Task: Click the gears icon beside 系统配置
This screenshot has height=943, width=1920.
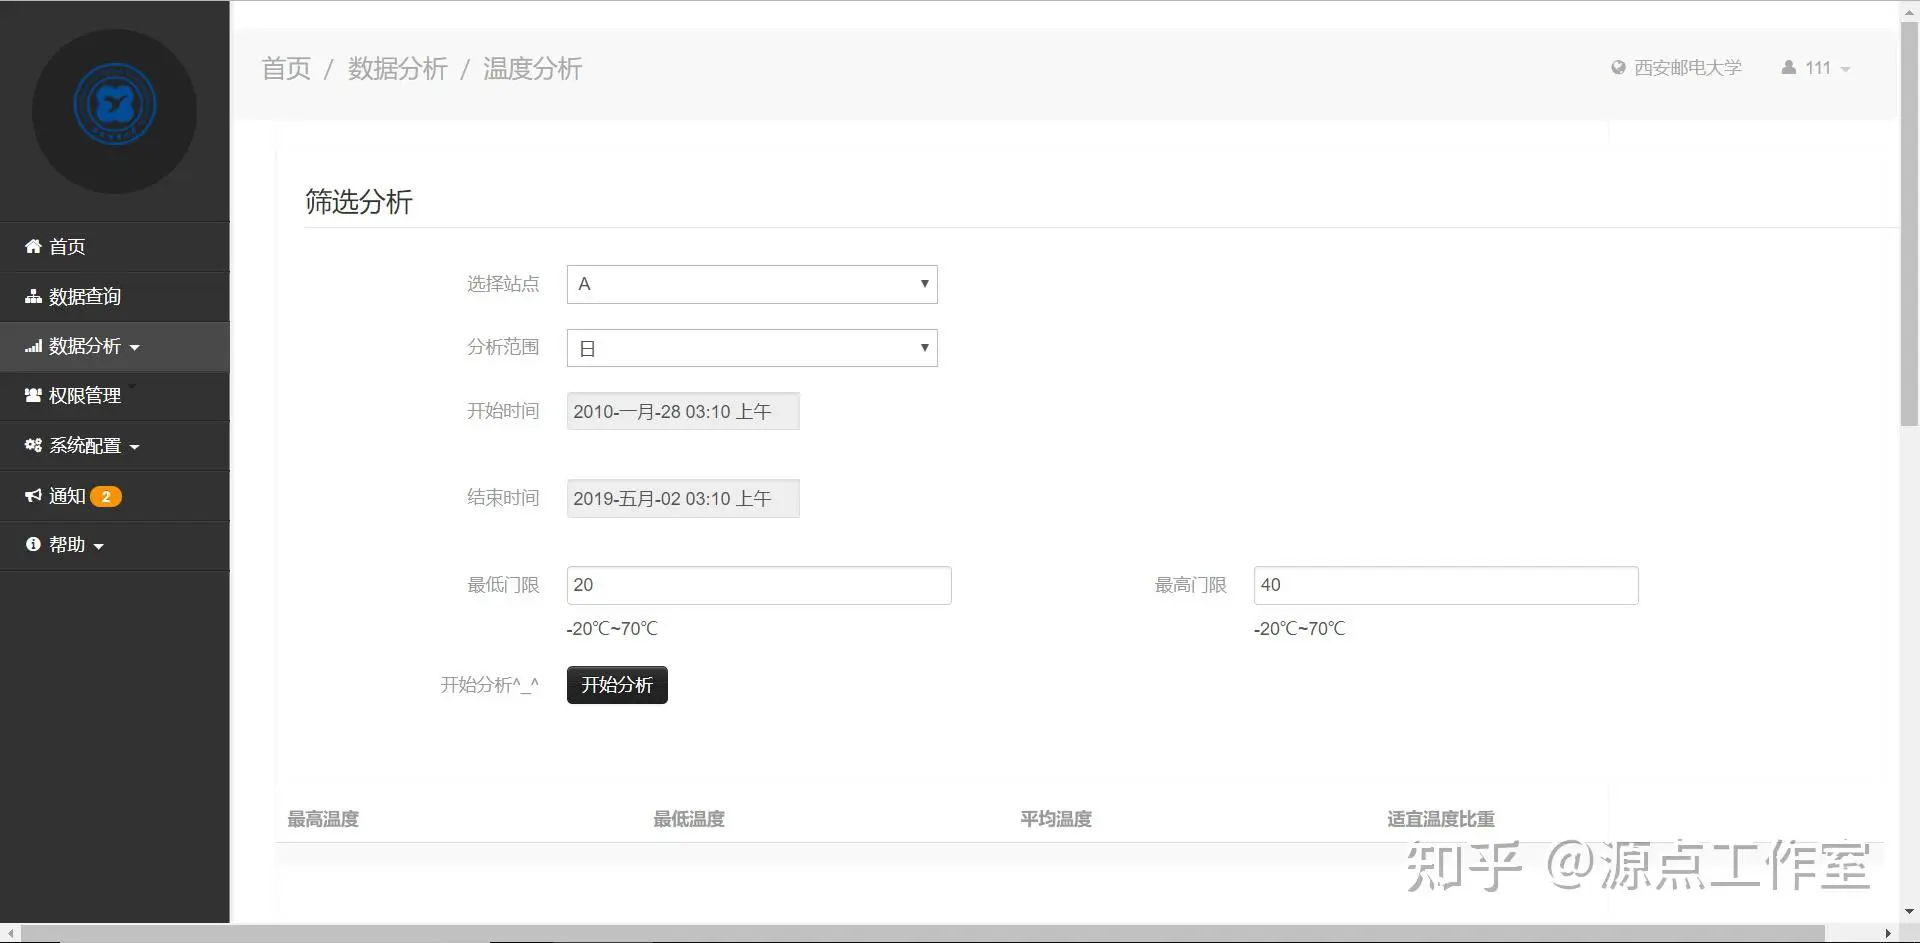Action: point(33,445)
